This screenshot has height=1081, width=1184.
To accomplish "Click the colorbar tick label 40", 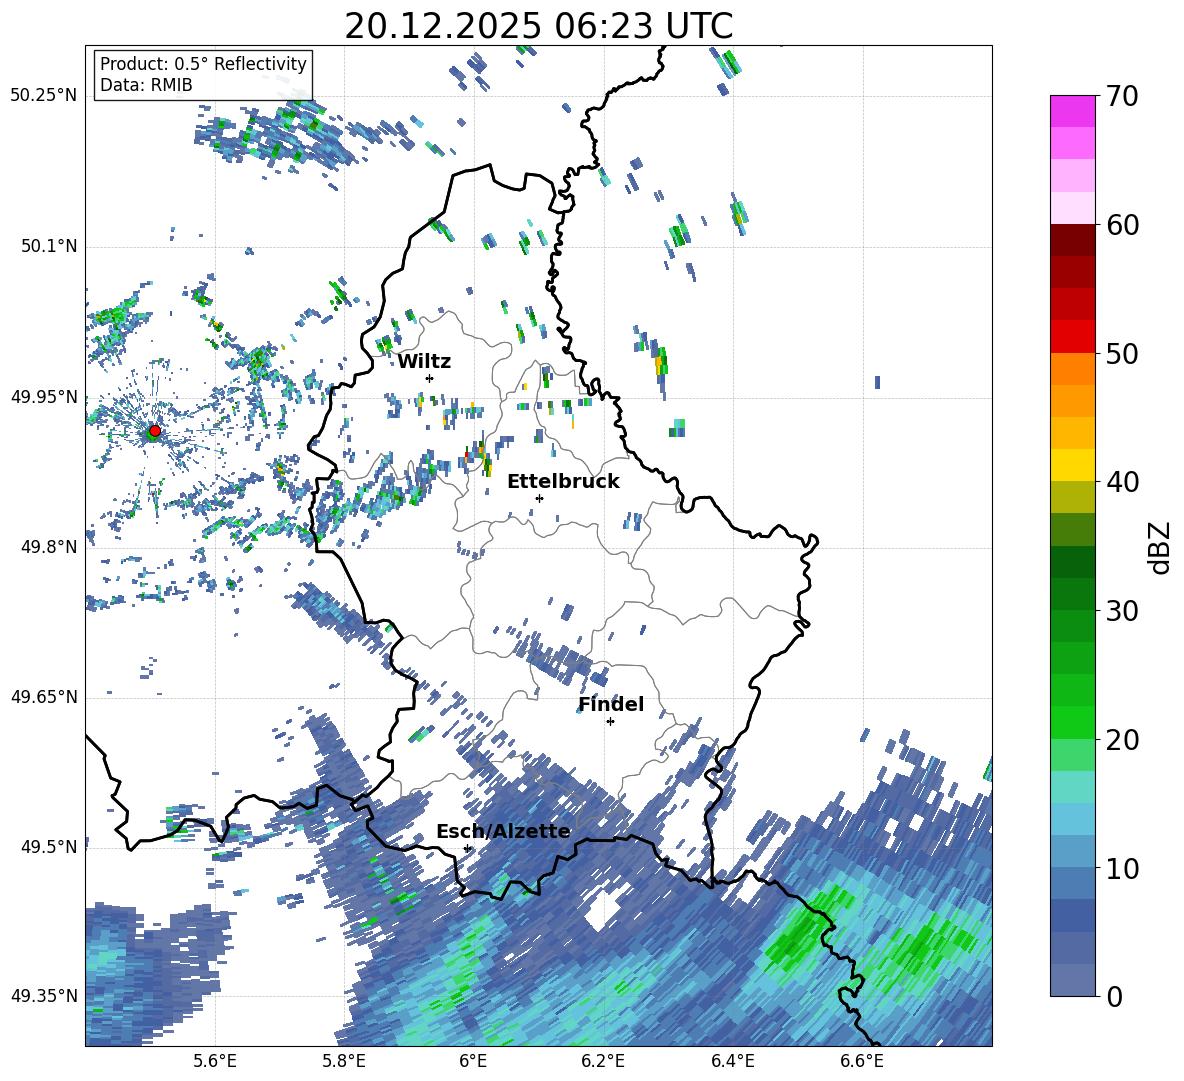I will [1122, 482].
